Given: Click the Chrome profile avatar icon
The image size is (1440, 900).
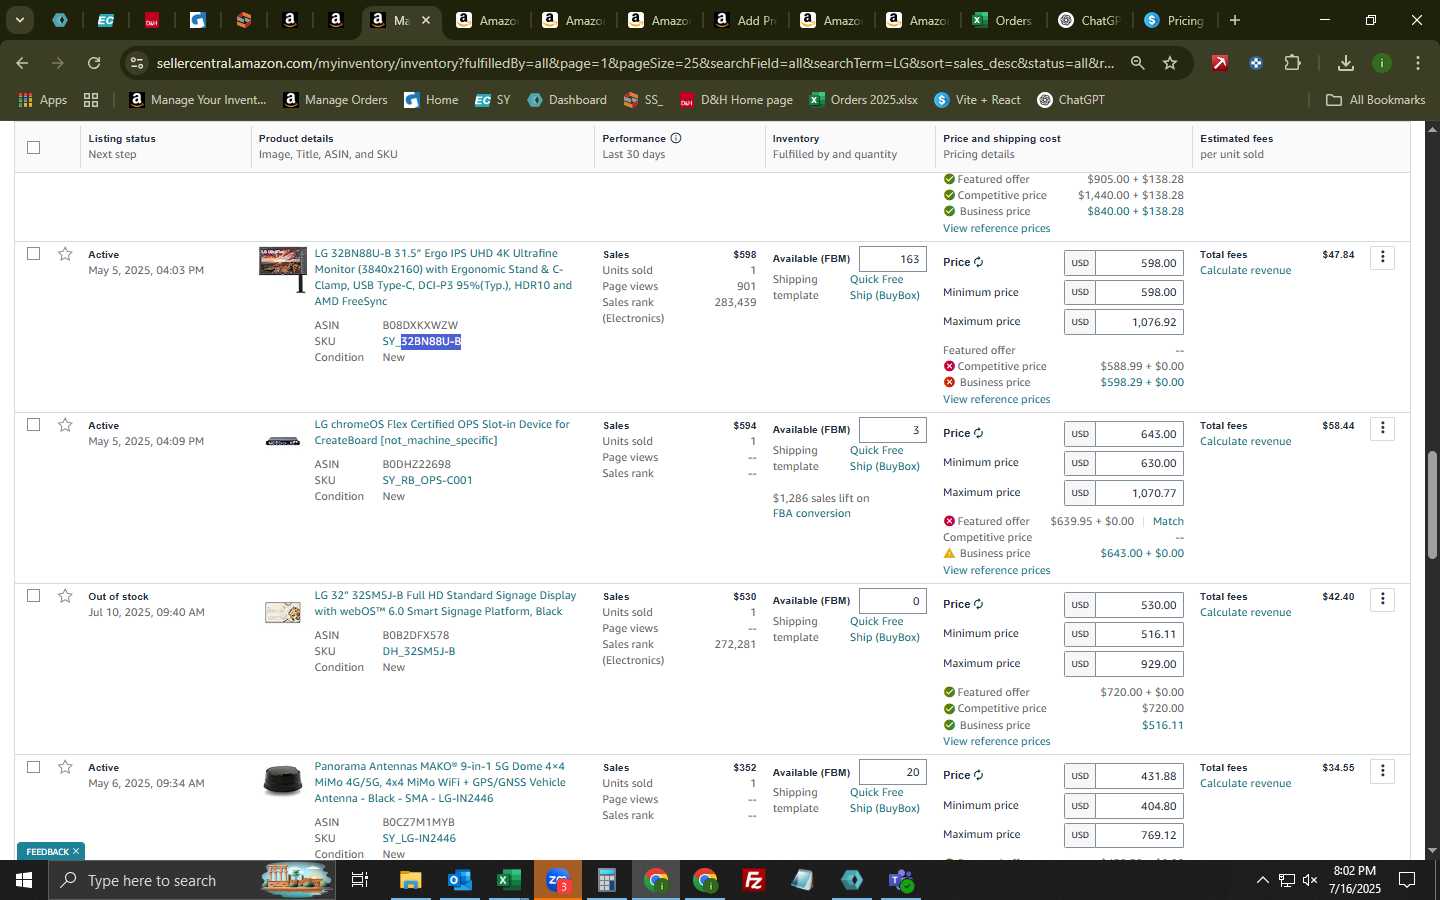Looking at the screenshot, I should pos(1381,63).
